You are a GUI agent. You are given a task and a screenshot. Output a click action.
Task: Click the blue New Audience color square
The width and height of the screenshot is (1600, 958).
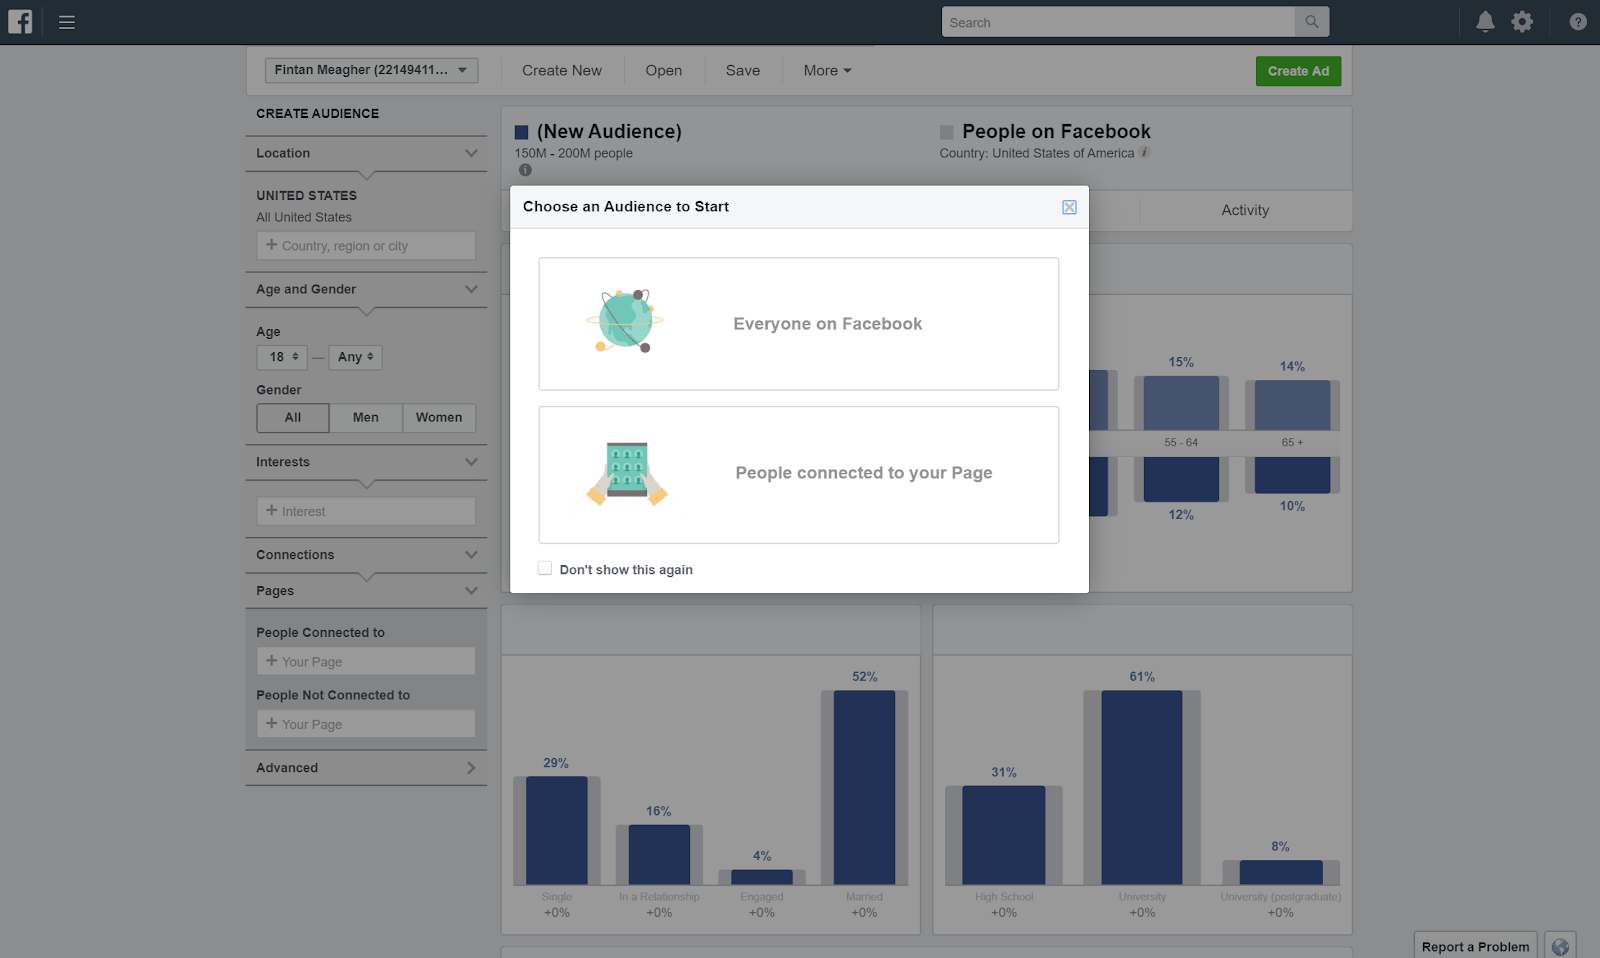coord(521,132)
